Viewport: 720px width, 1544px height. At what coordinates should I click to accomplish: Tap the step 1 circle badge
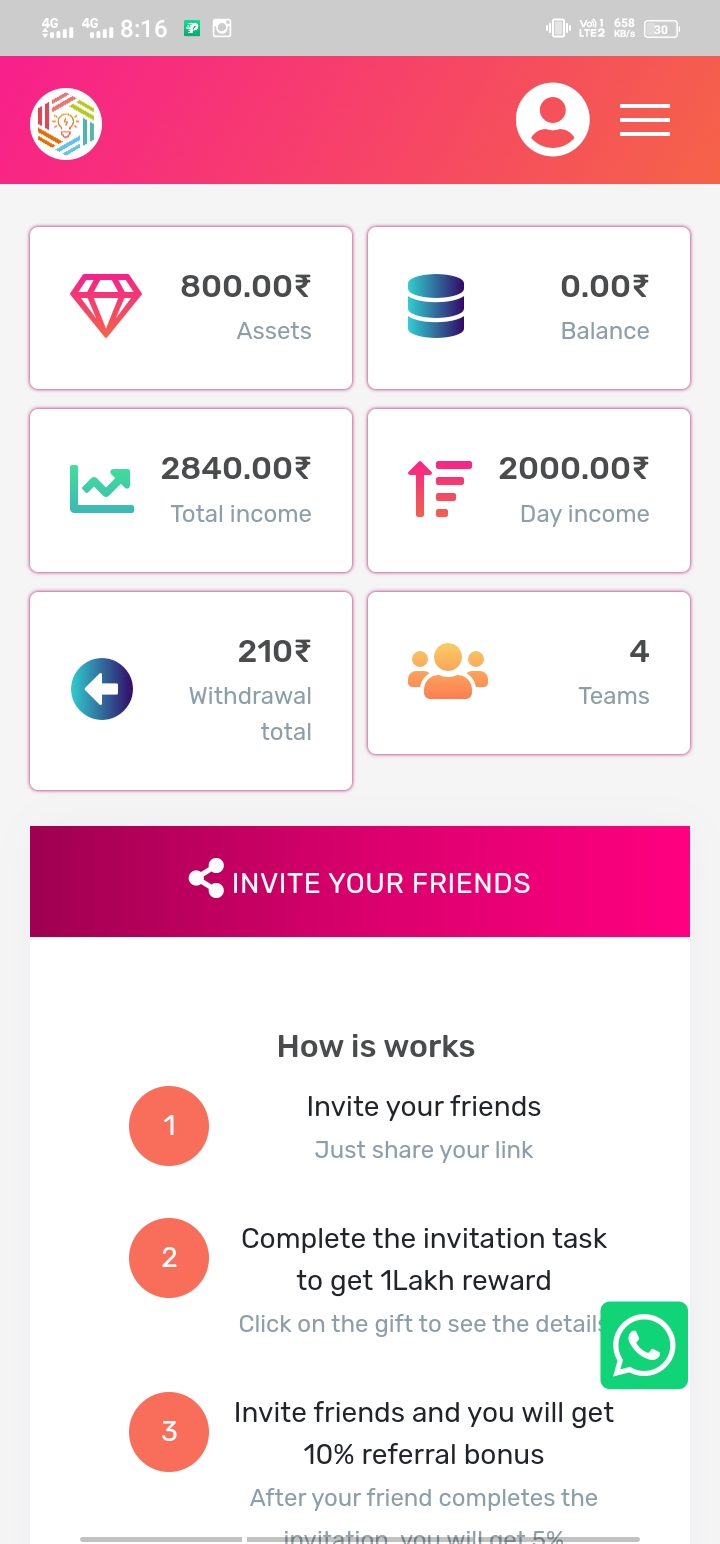pyautogui.click(x=169, y=1126)
